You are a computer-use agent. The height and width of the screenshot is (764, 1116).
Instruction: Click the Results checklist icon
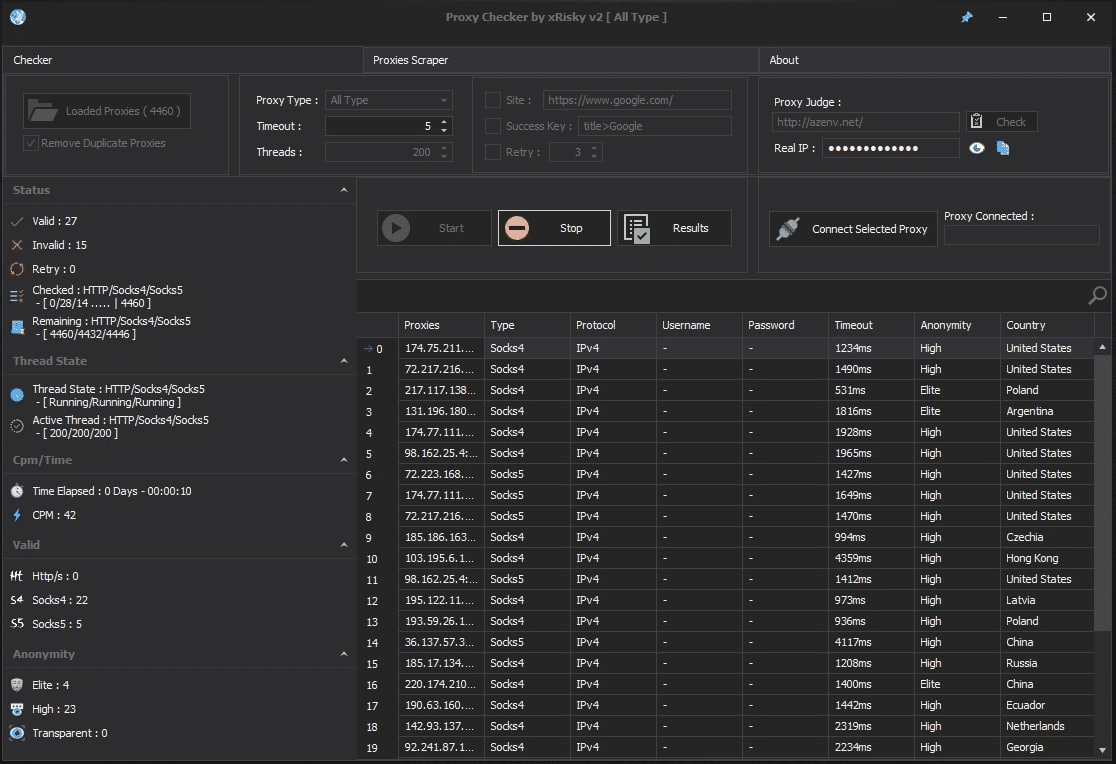tap(637, 228)
